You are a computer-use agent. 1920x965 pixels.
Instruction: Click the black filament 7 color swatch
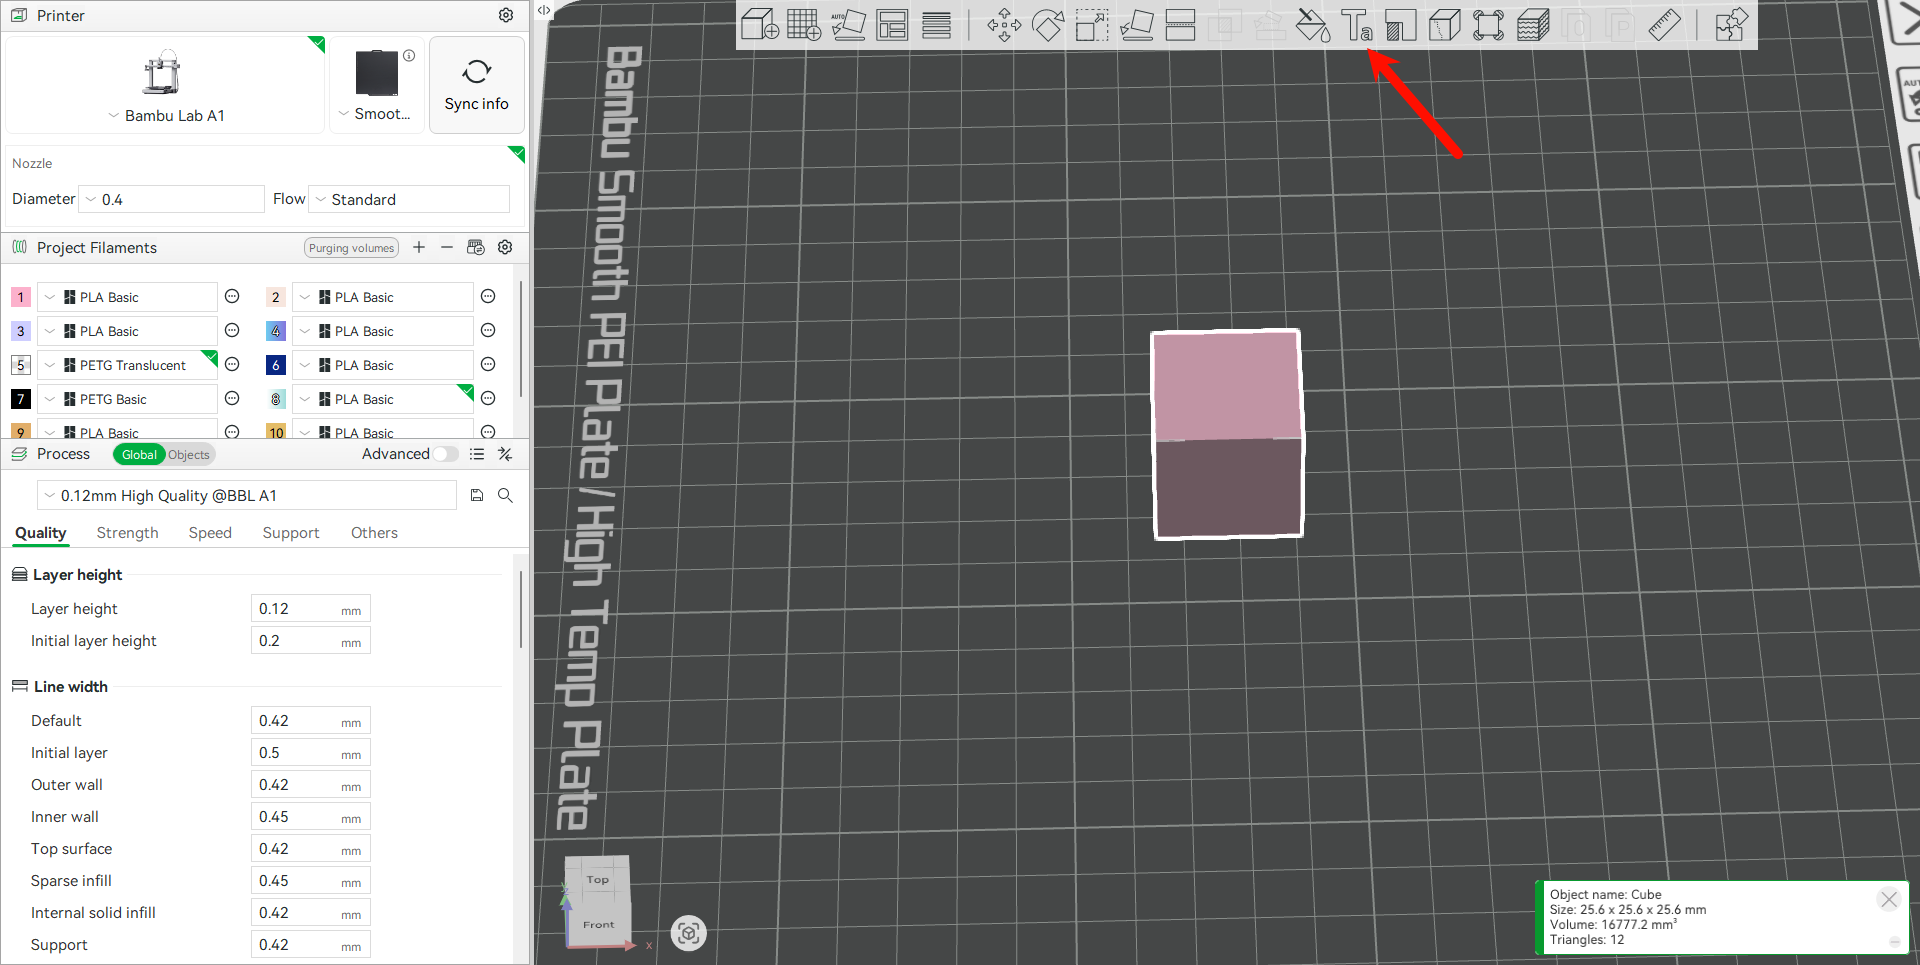pyautogui.click(x=20, y=399)
